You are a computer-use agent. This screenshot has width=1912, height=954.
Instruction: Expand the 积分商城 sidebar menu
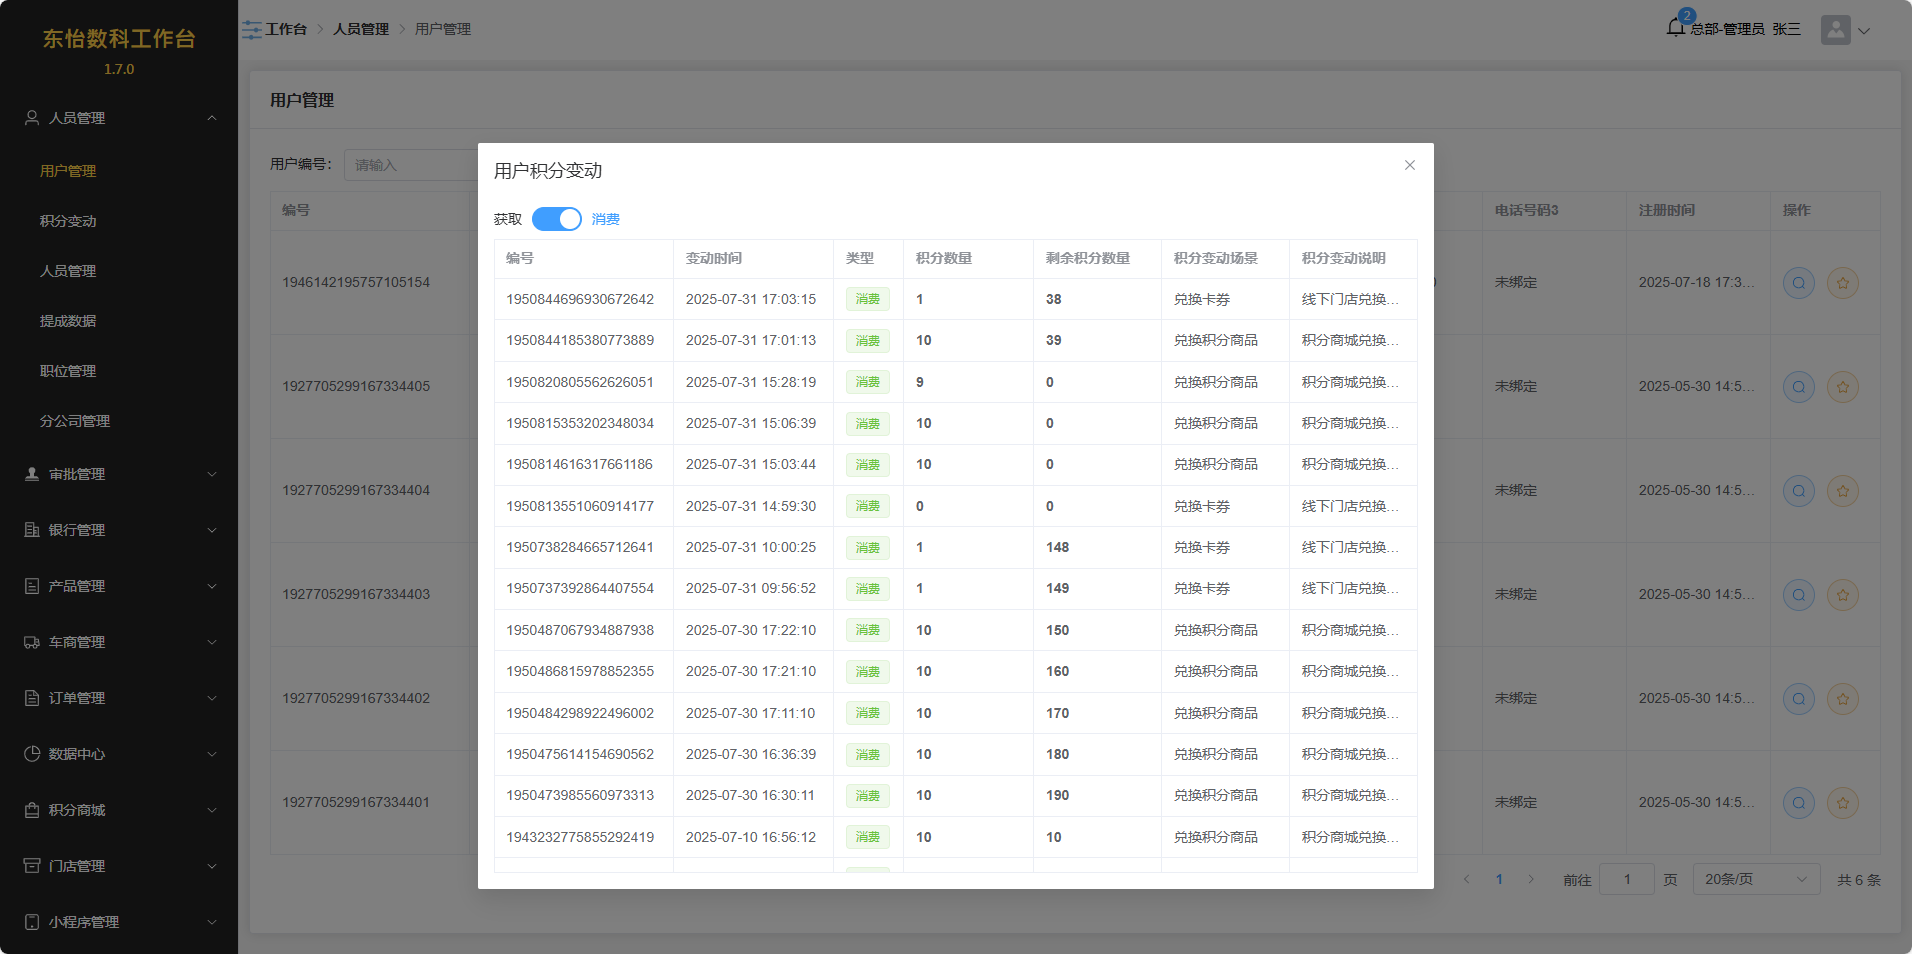pyautogui.click(x=119, y=810)
